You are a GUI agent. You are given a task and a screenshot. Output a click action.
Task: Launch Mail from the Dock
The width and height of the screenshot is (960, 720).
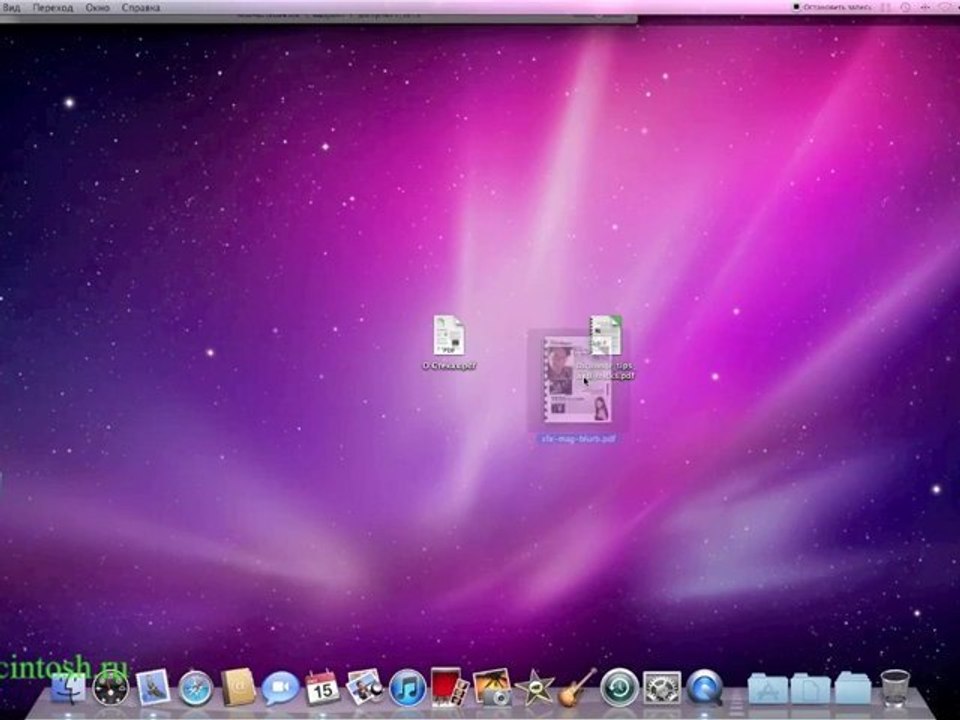153,687
